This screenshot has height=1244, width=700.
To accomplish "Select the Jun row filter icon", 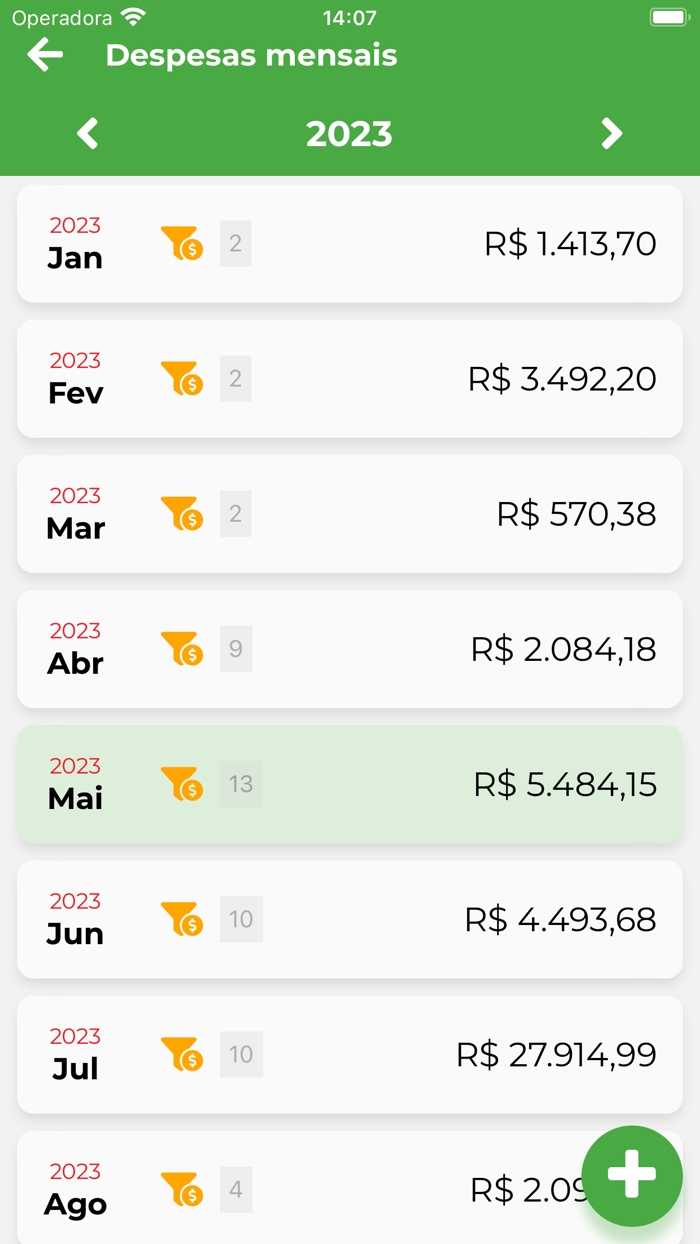I will click(181, 919).
